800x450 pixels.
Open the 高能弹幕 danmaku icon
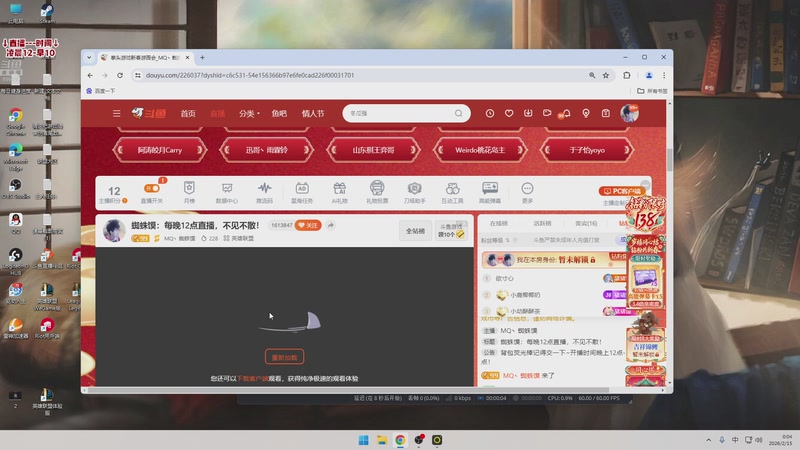click(490, 192)
